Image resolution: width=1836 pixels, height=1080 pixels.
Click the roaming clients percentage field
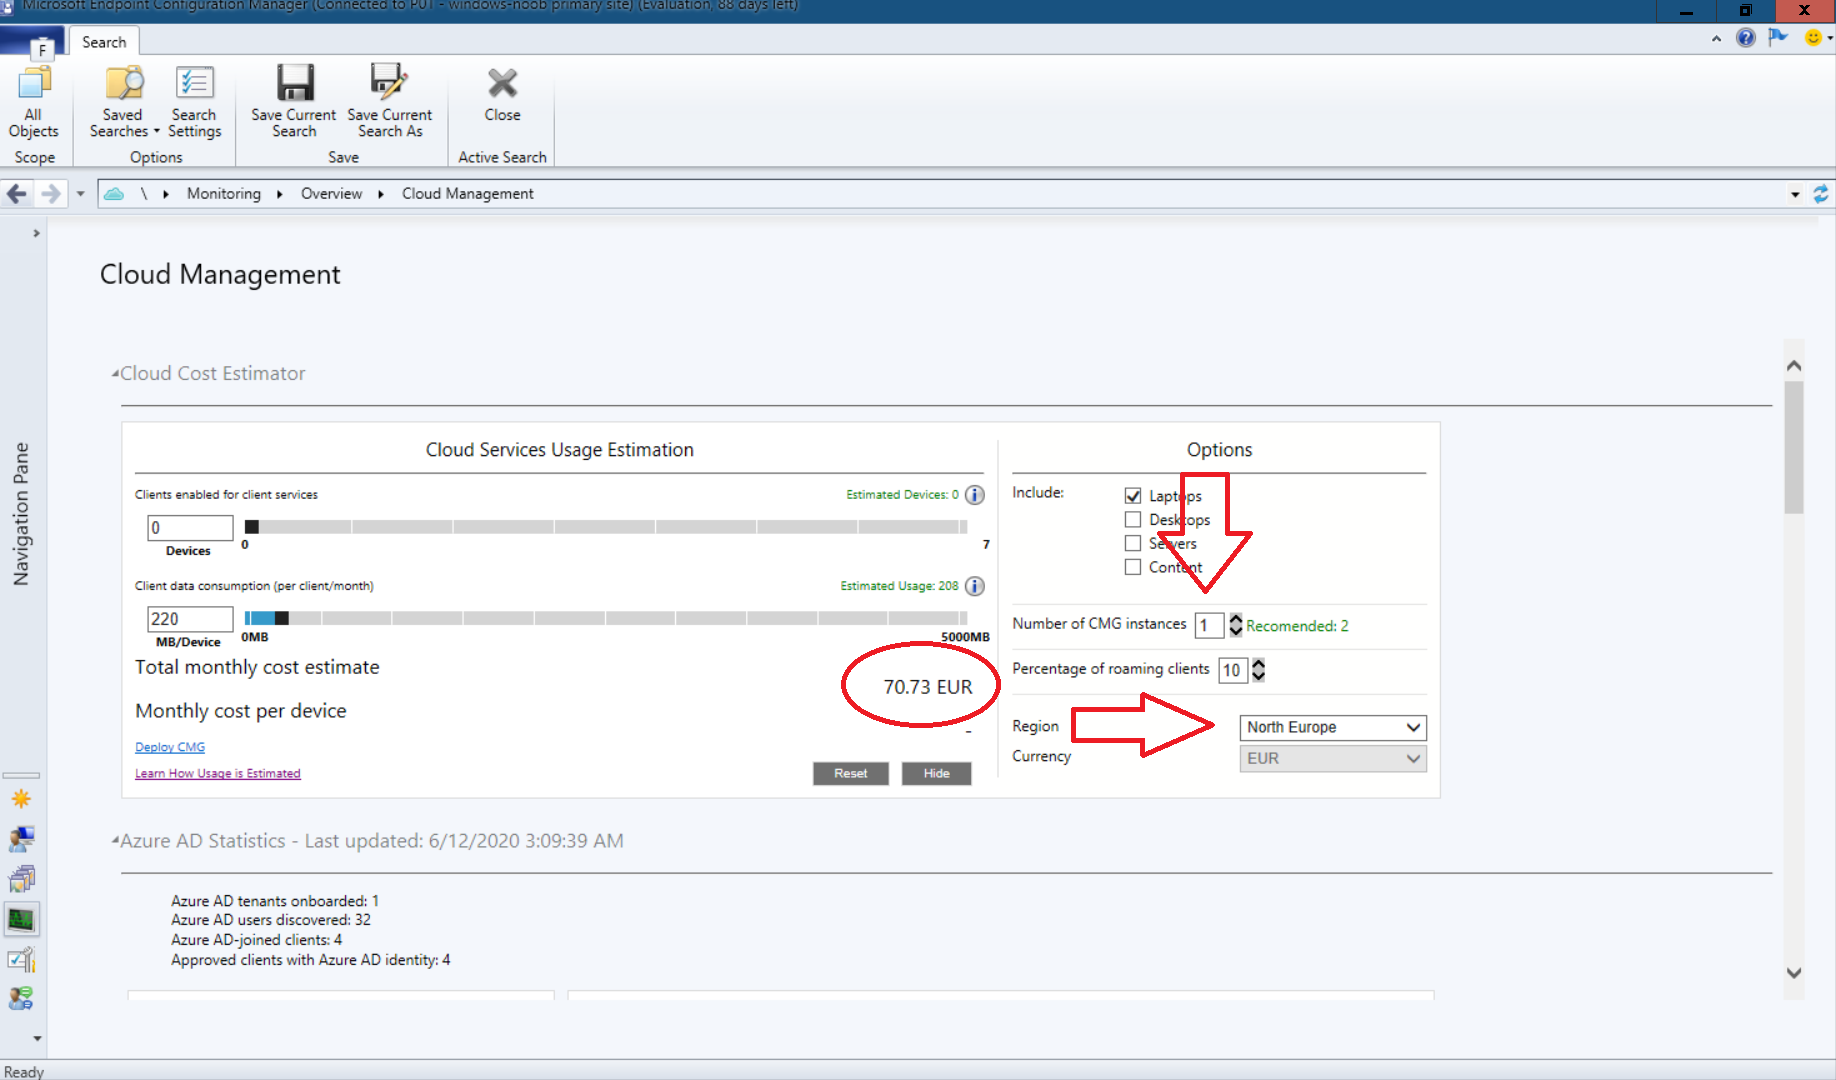(1232, 670)
